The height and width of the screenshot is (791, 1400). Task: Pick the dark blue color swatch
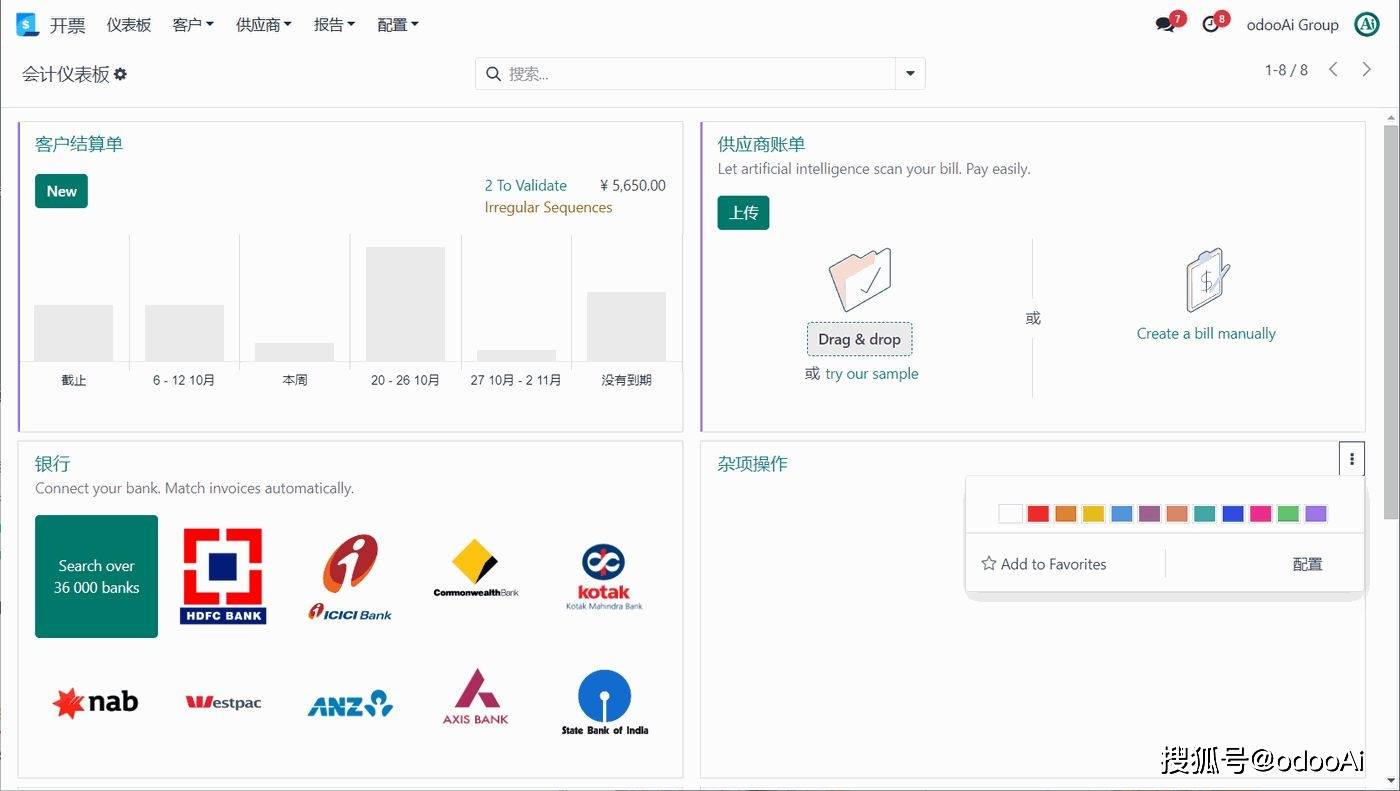(x=1232, y=513)
